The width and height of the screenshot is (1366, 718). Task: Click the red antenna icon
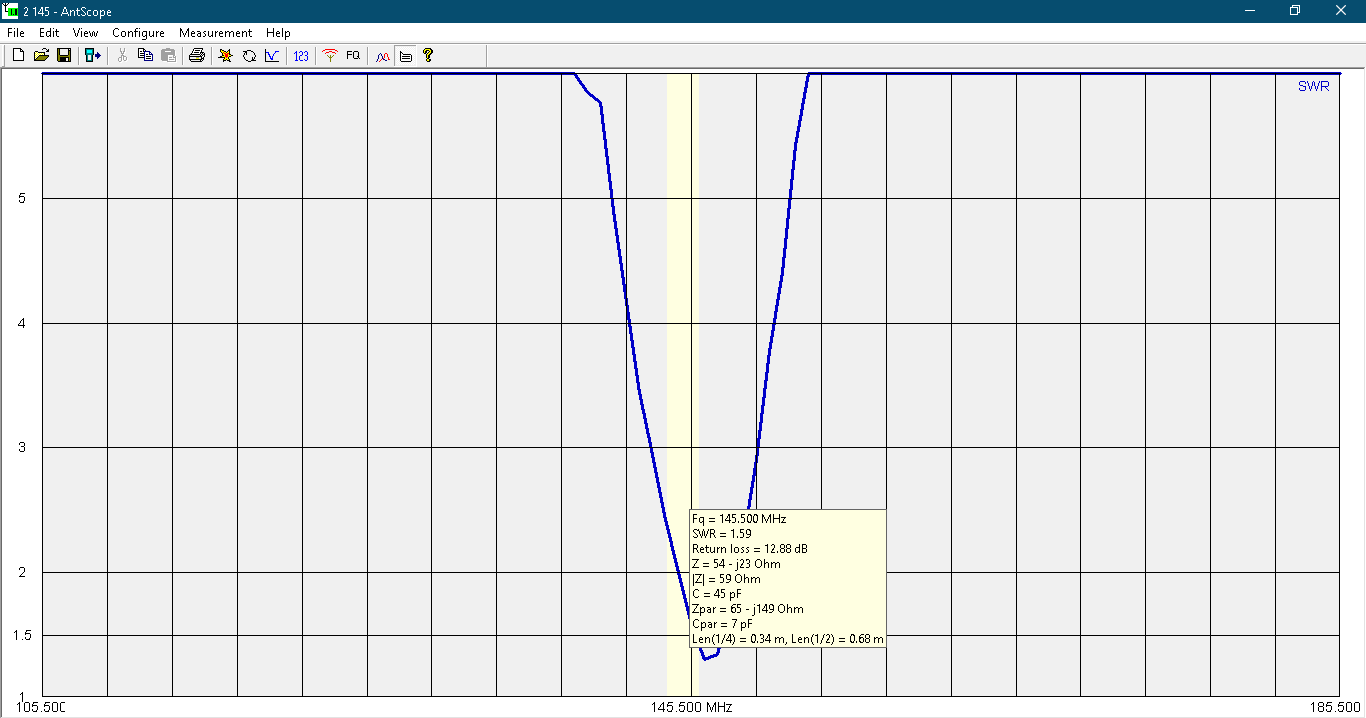330,56
